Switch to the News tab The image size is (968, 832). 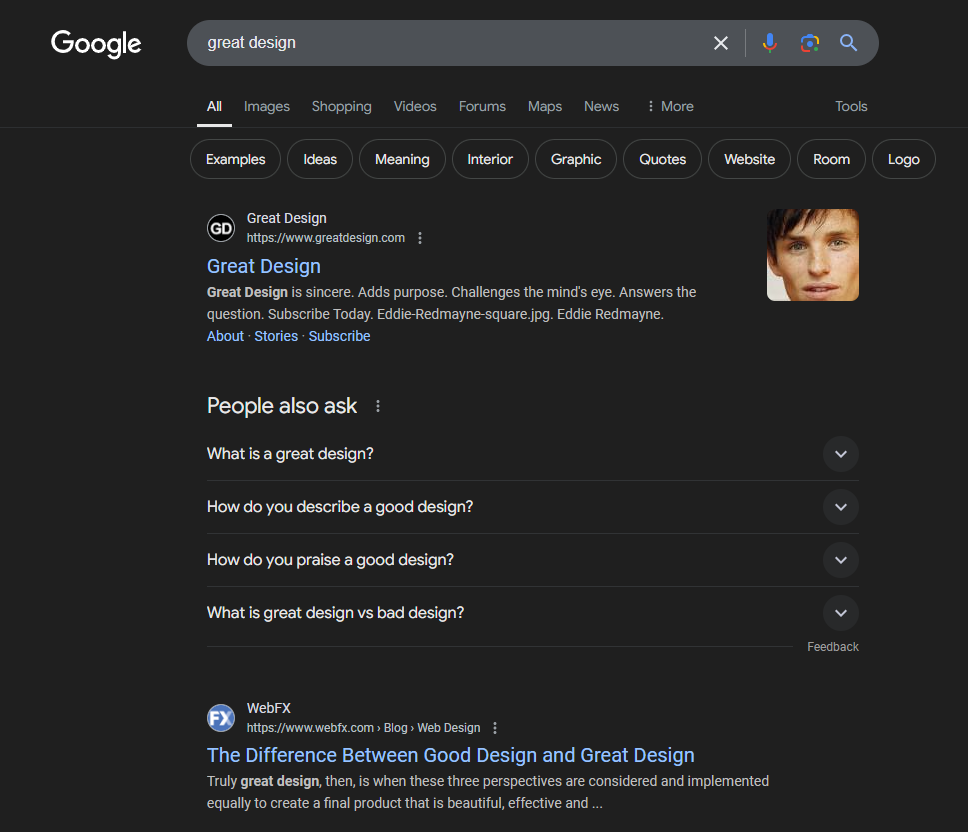click(x=601, y=106)
